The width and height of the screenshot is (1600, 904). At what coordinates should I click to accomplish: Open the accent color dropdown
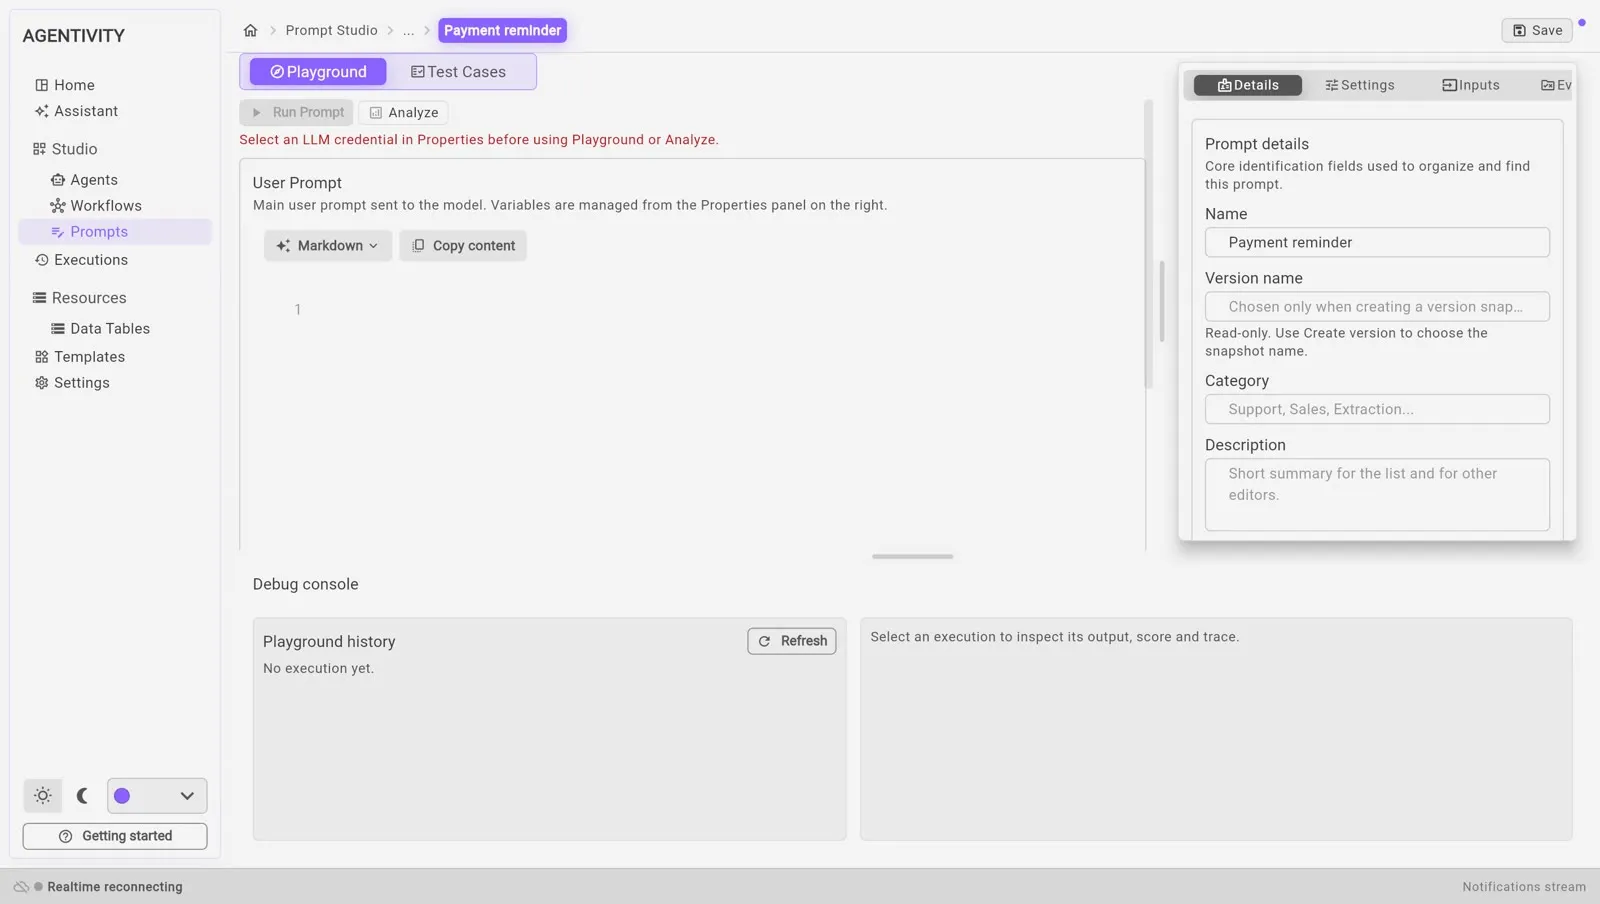click(x=157, y=796)
